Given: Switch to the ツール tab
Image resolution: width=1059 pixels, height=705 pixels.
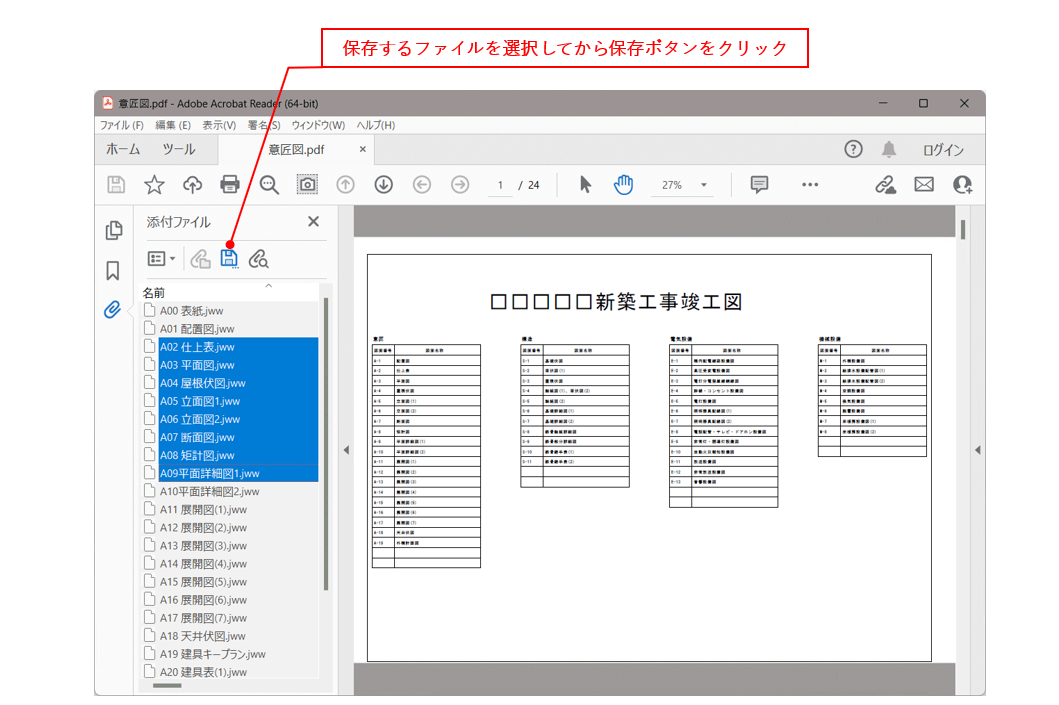Looking at the screenshot, I should pos(179,150).
